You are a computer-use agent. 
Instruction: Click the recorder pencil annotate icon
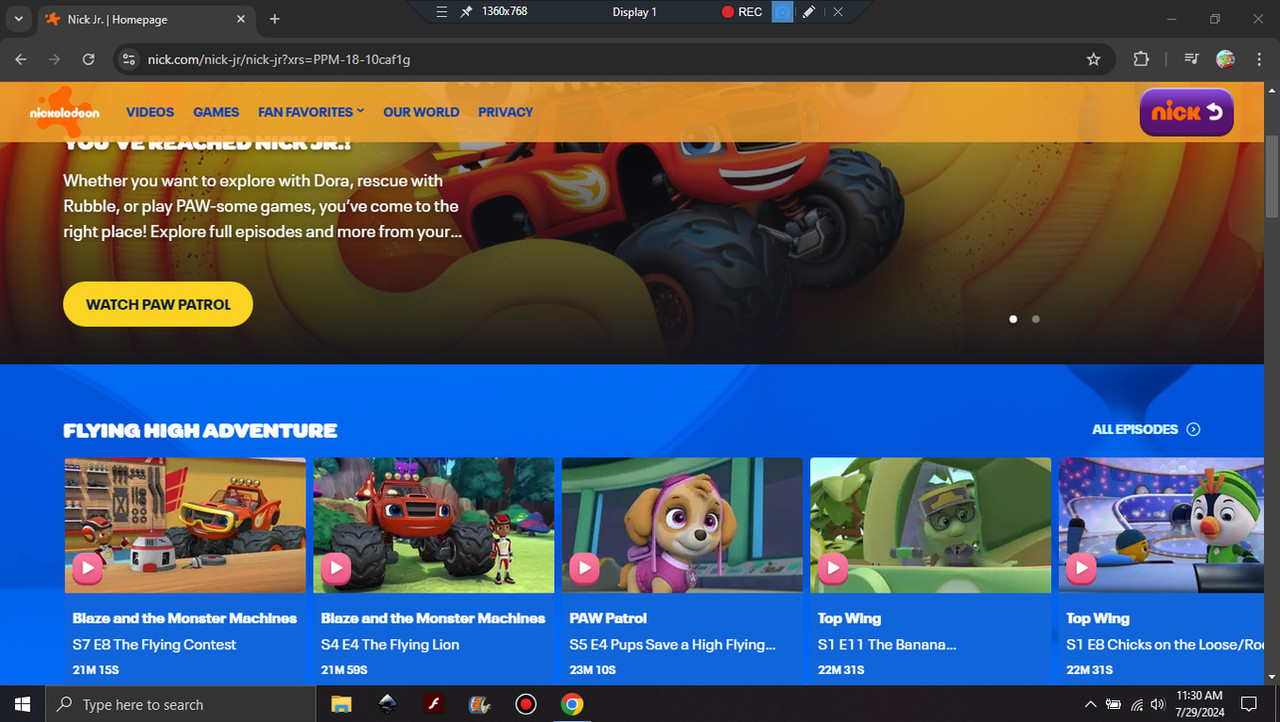tap(809, 12)
